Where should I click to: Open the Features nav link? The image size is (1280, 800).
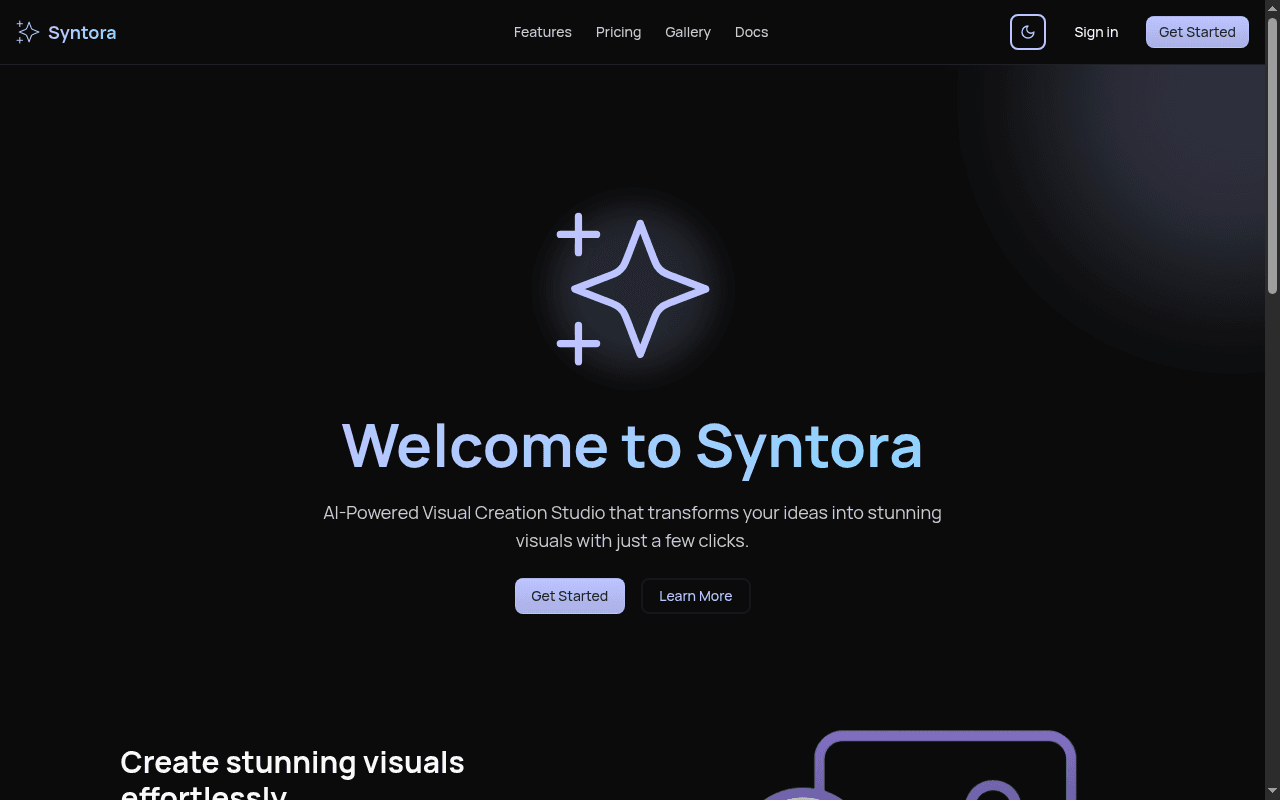[x=543, y=32]
